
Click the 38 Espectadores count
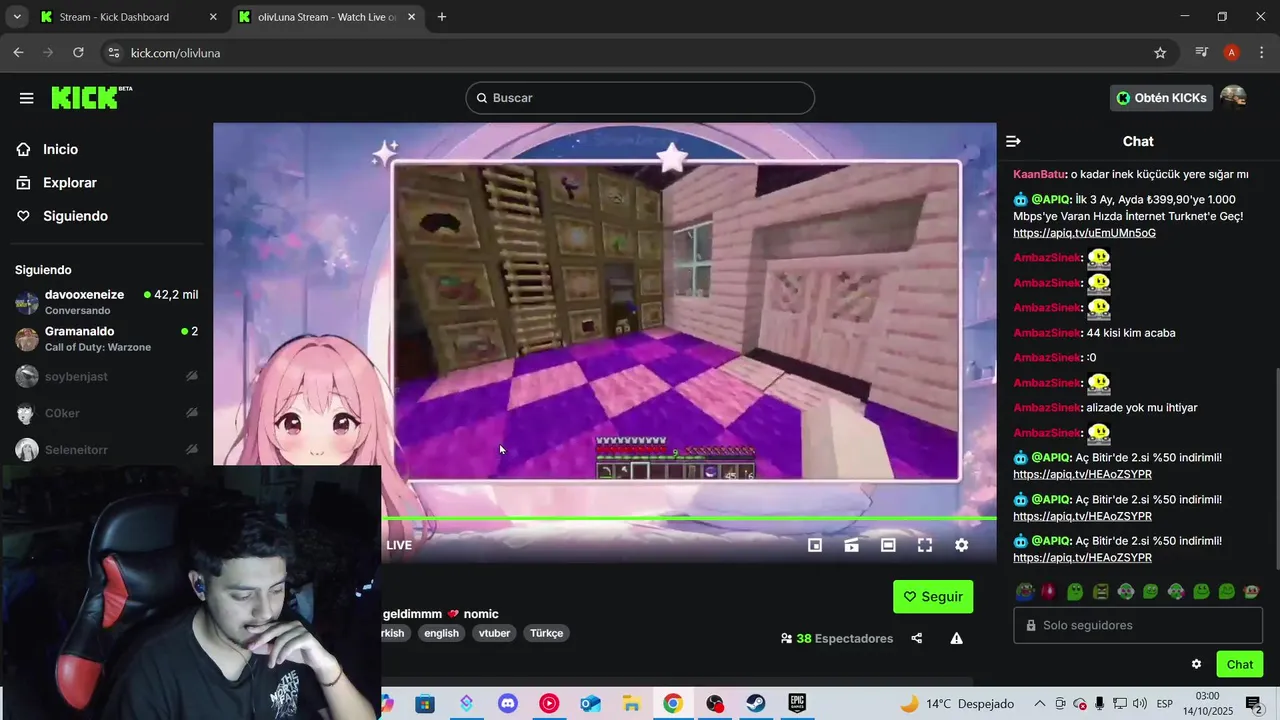tap(837, 638)
